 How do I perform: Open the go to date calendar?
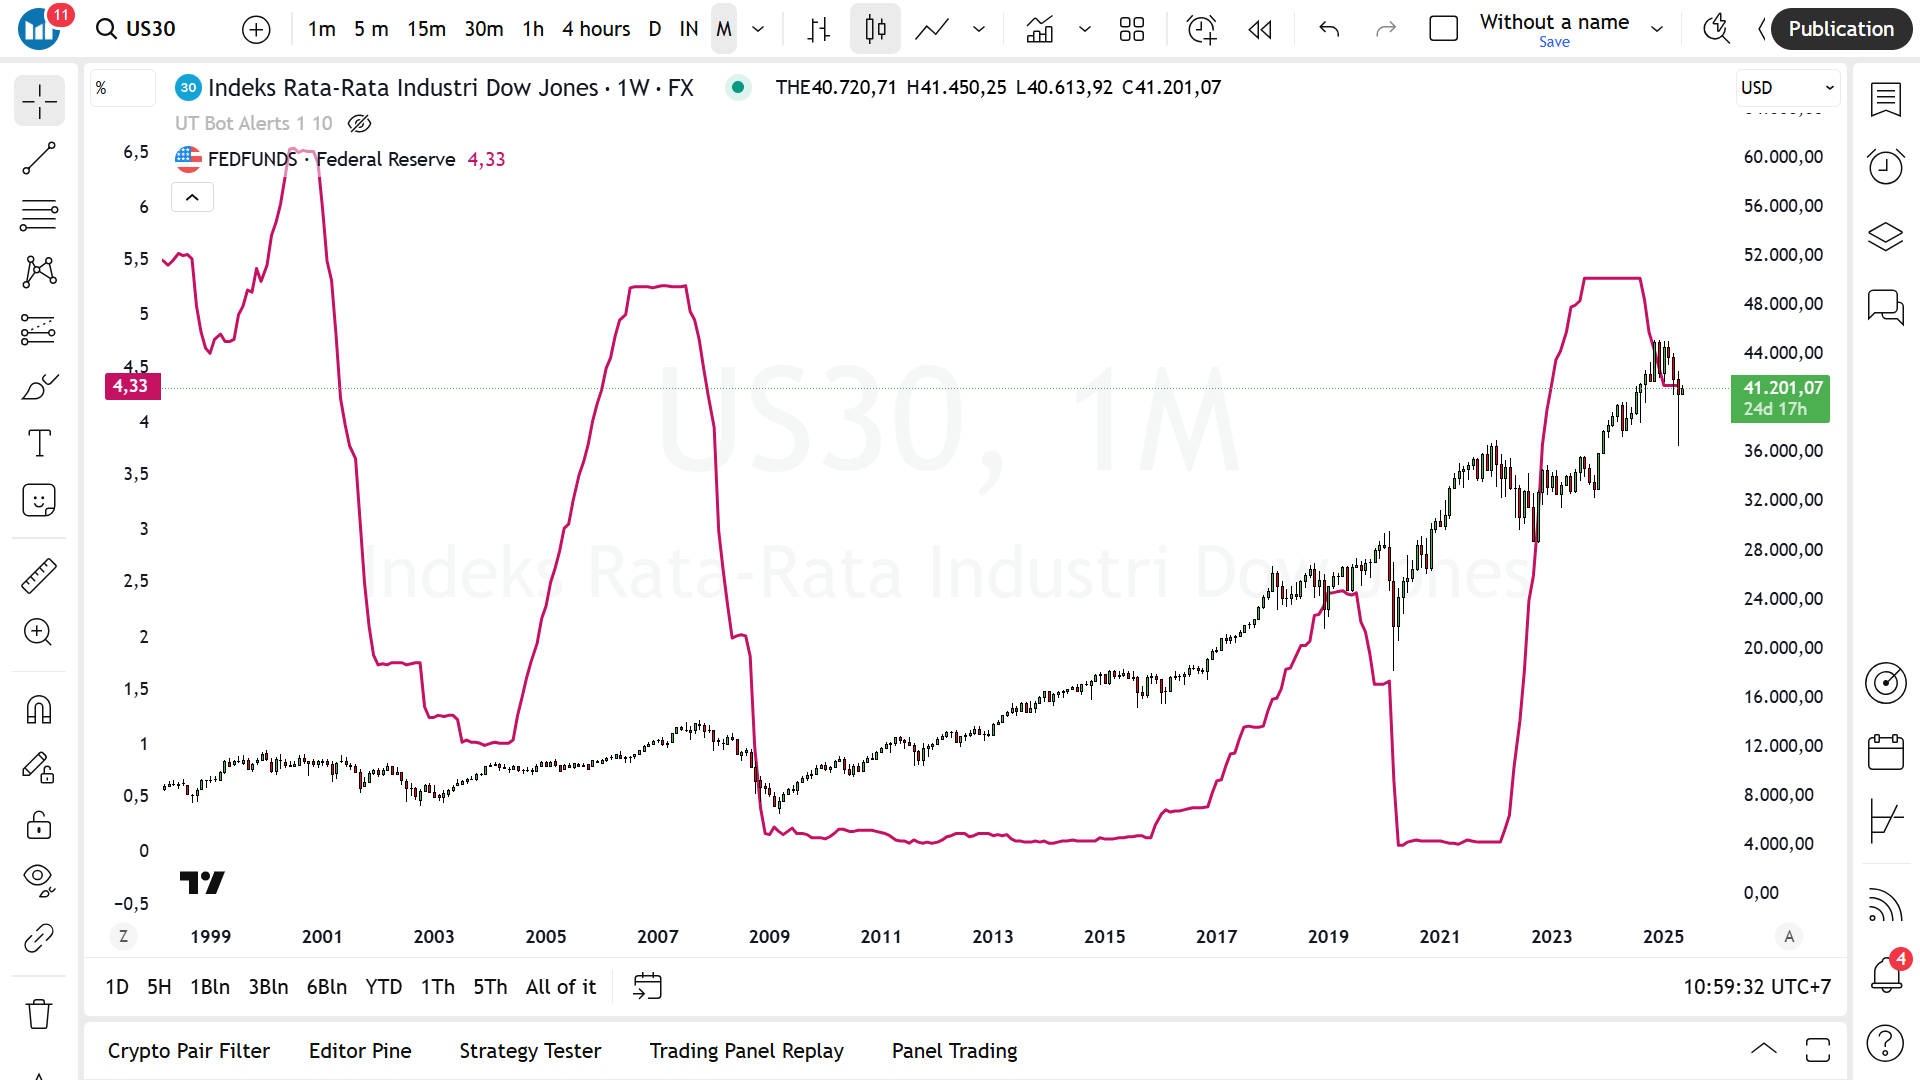point(648,987)
